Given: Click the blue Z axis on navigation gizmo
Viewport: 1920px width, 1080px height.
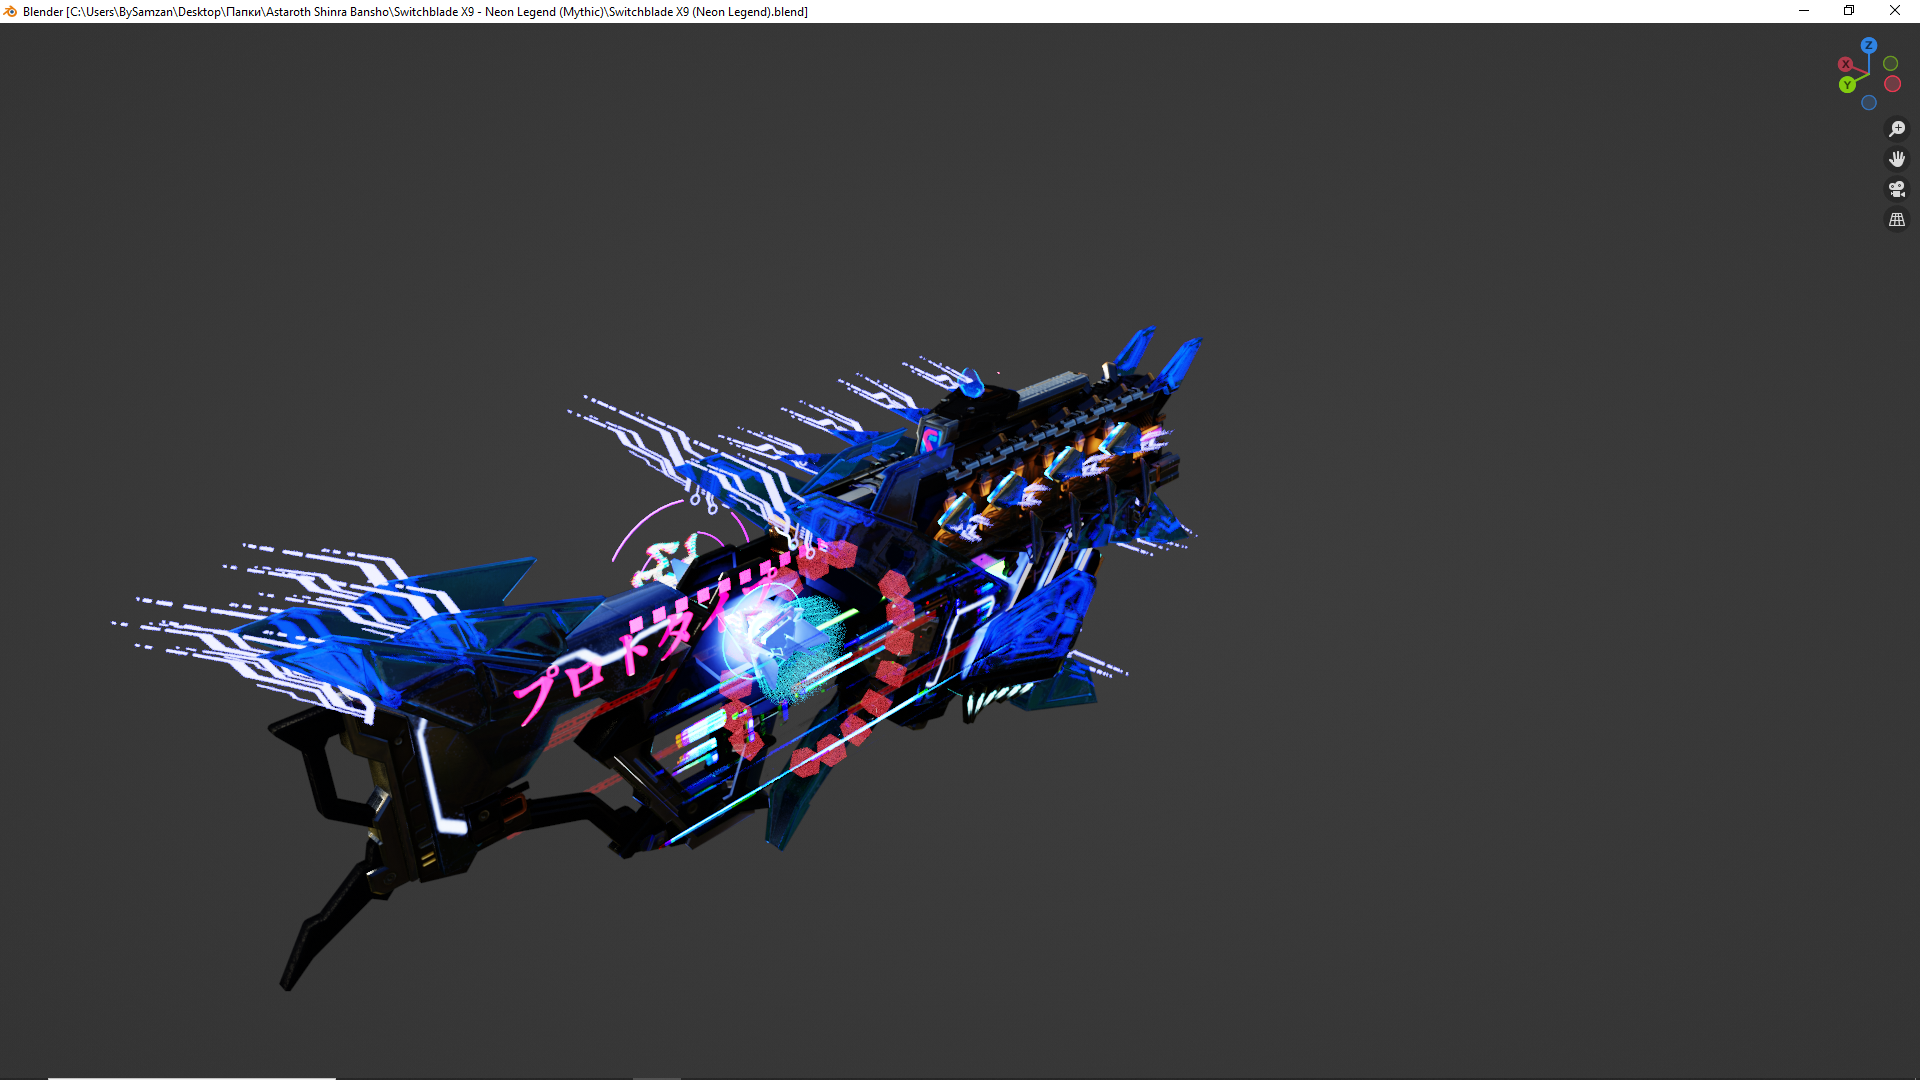Looking at the screenshot, I should tap(1868, 45).
